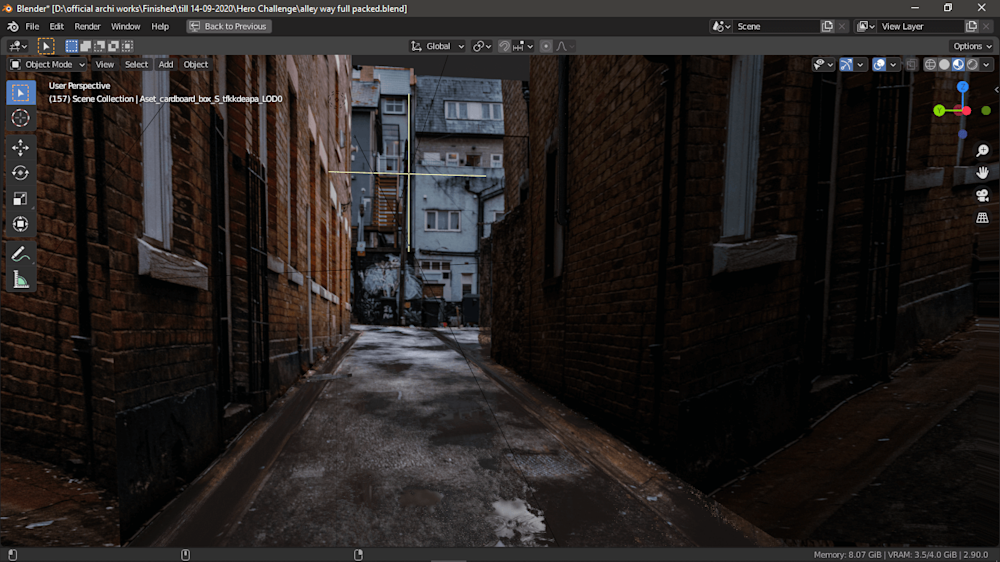The image size is (1000, 562).
Task: Choose the 'Subtract selection' mode icon
Action: click(99, 46)
